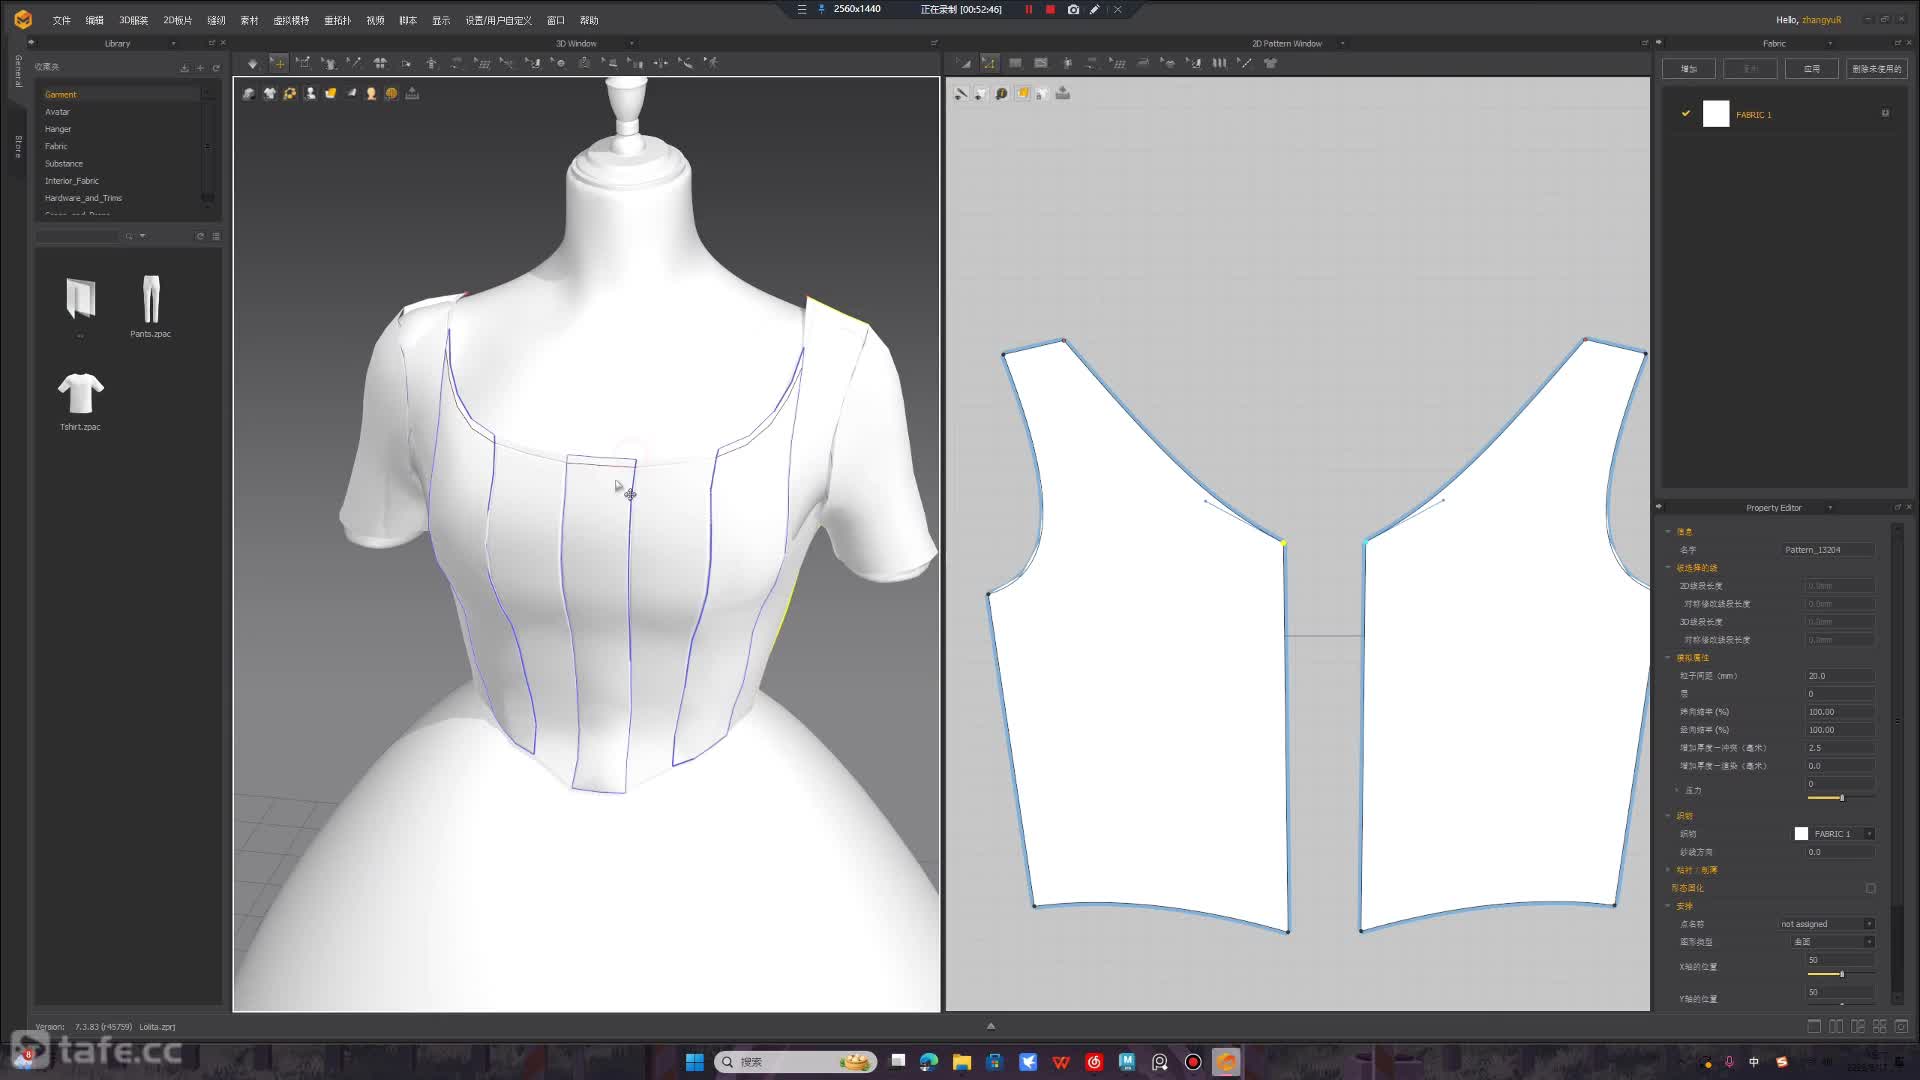The height and width of the screenshot is (1080, 1920).
Task: Click the shirt icon ending the 2D toolbar
Action: 1271,63
